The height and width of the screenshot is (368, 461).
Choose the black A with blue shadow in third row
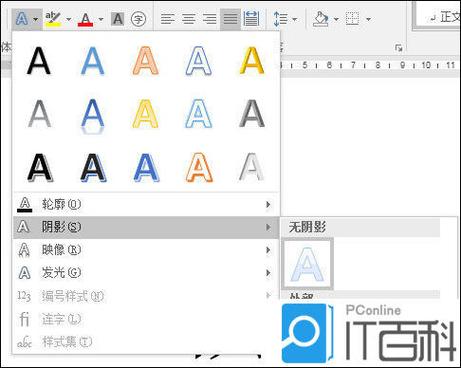click(x=93, y=168)
